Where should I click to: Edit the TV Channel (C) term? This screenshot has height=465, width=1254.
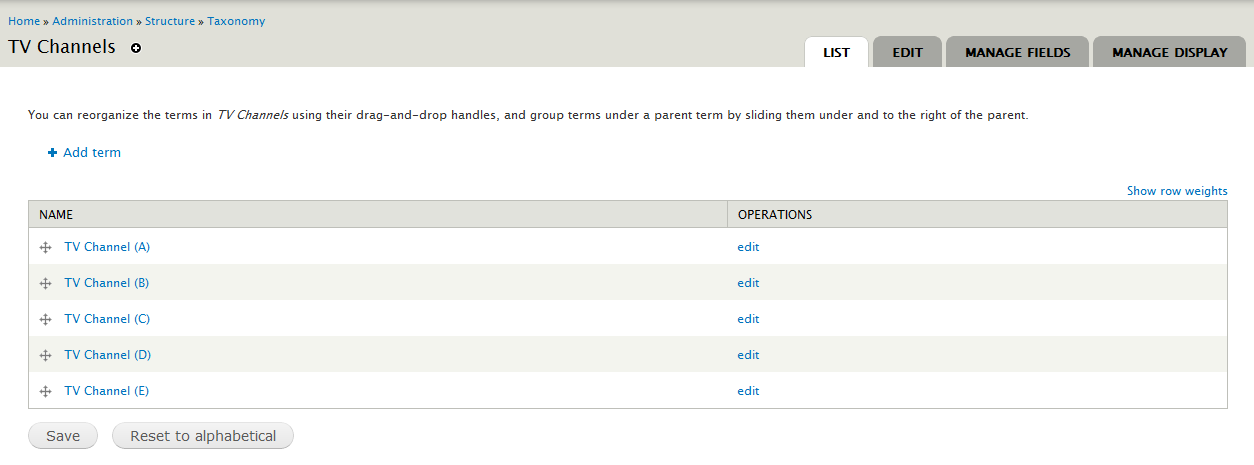(x=748, y=319)
